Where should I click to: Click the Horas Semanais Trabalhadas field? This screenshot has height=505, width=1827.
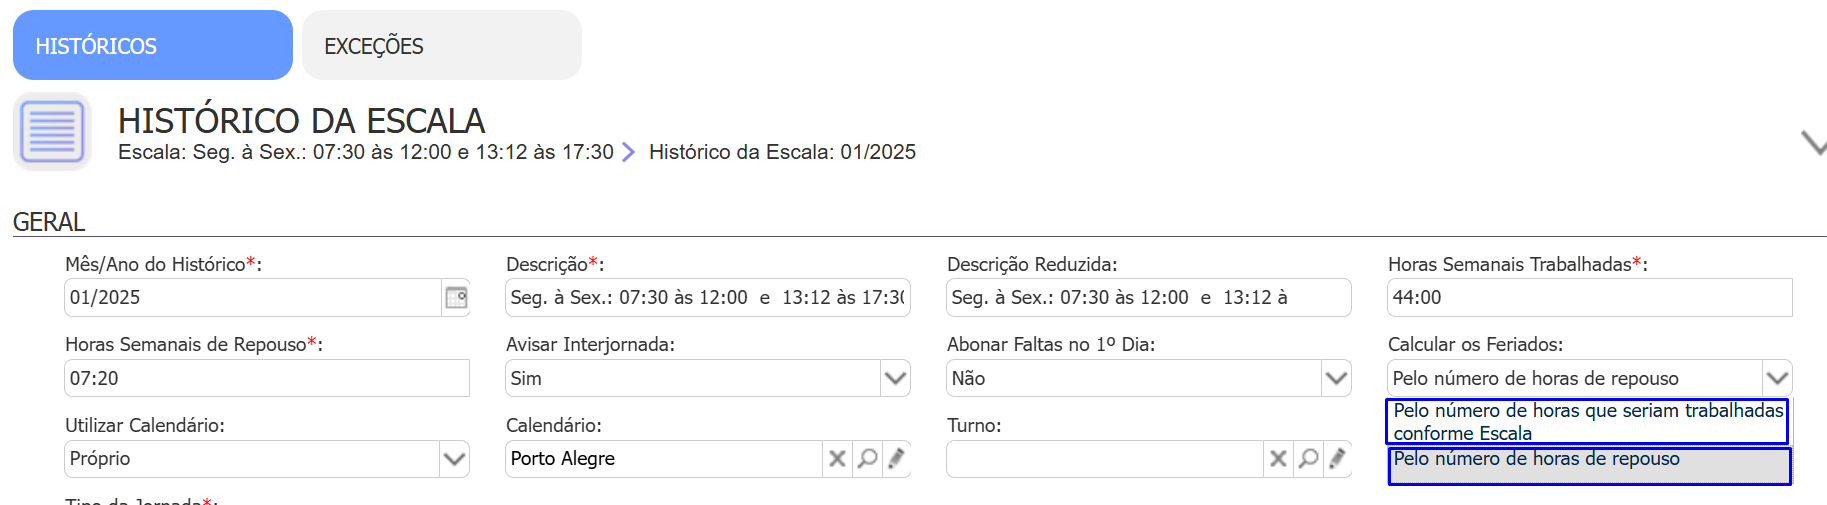(x=1589, y=298)
